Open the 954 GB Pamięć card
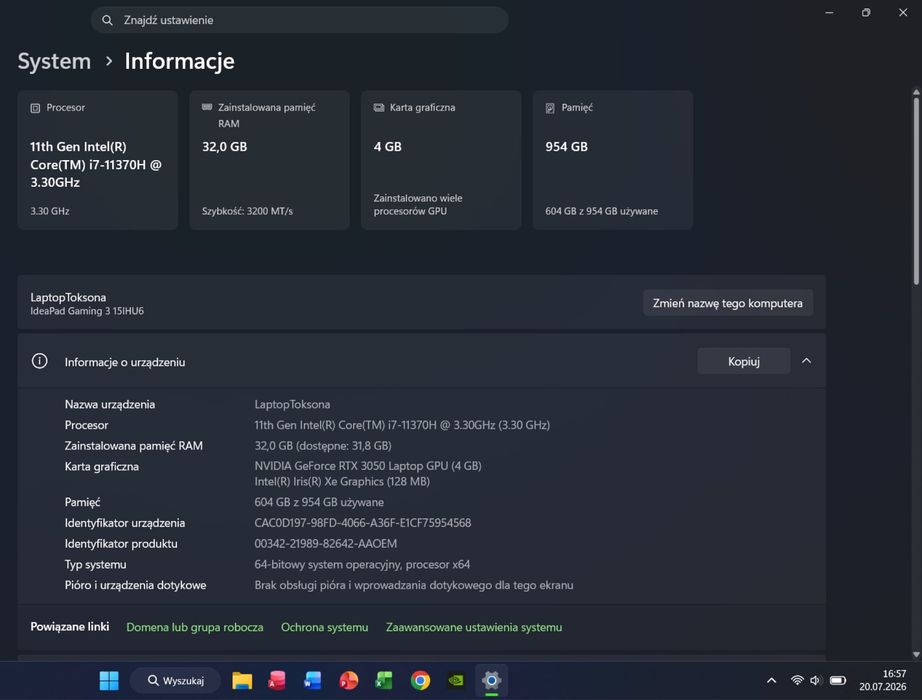922x700 pixels. pos(613,160)
